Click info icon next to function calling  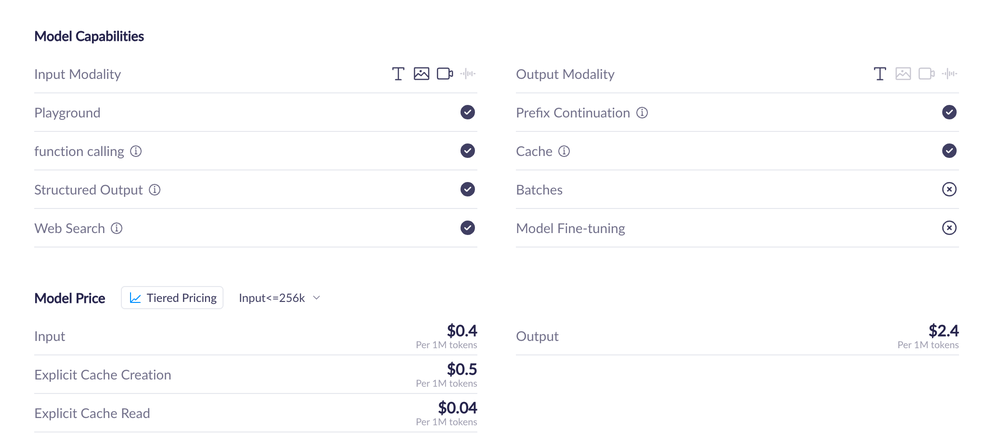point(136,151)
